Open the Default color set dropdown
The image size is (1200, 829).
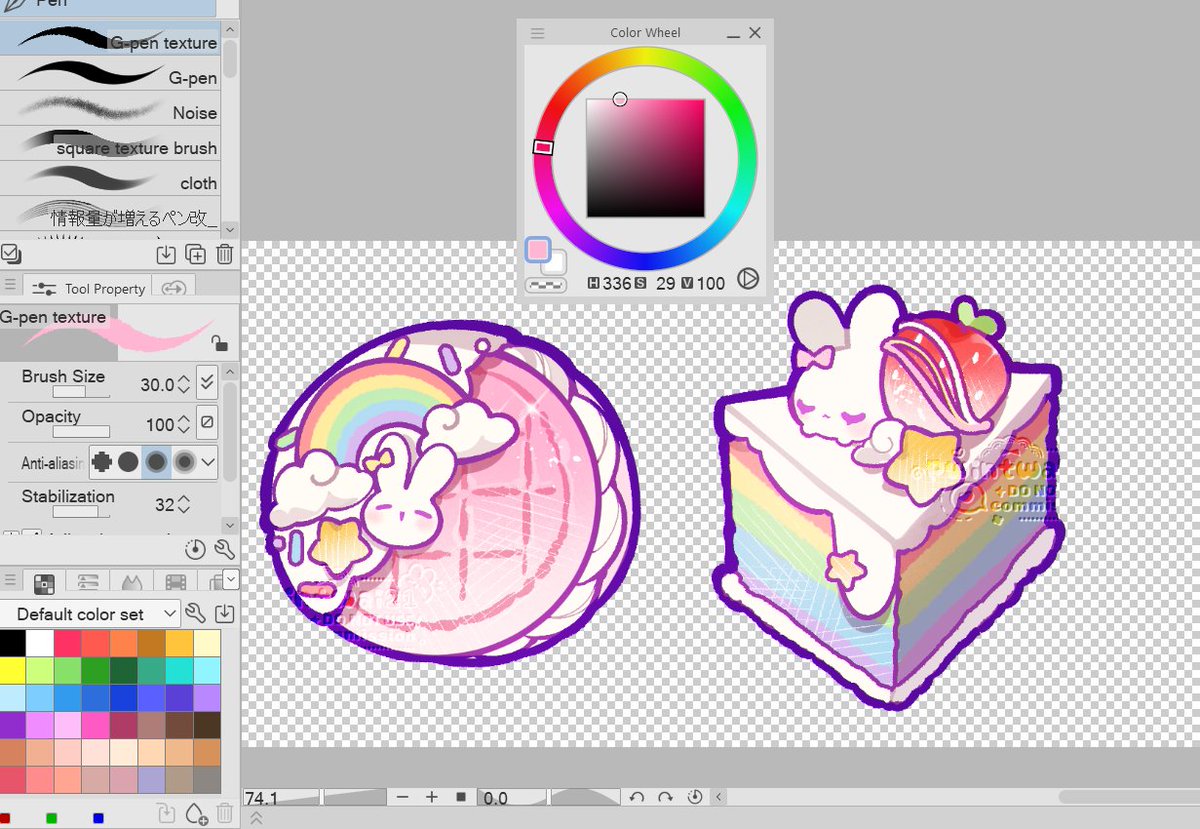pyautogui.click(x=90, y=613)
